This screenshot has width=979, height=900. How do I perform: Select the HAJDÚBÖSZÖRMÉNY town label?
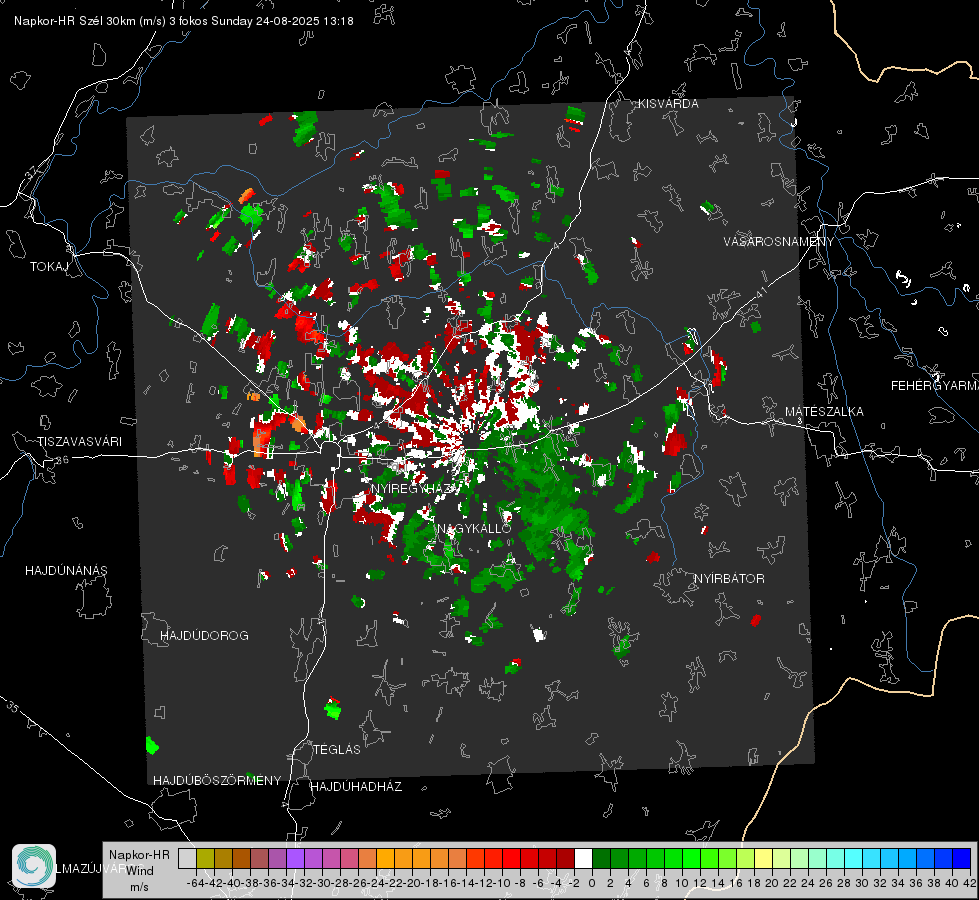pos(217,781)
